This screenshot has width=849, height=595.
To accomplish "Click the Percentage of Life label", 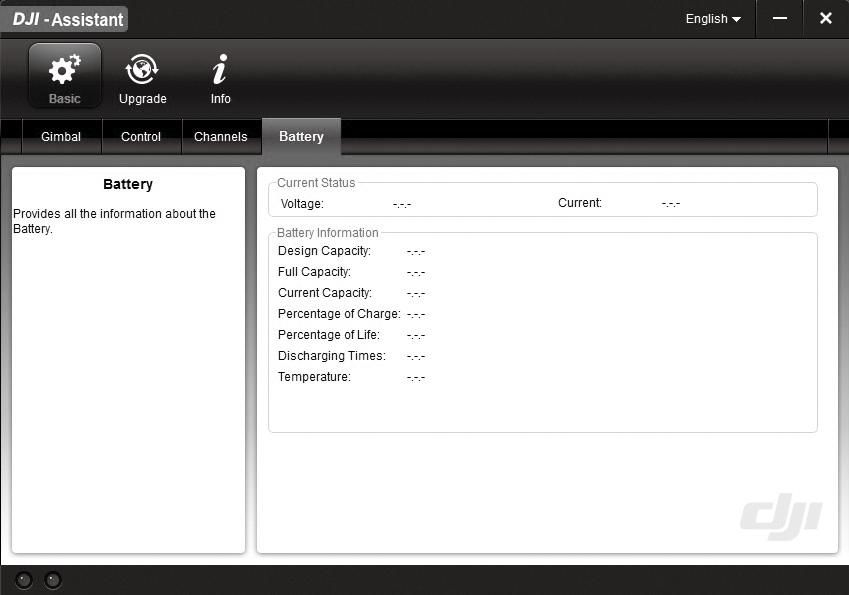I will click(329, 335).
